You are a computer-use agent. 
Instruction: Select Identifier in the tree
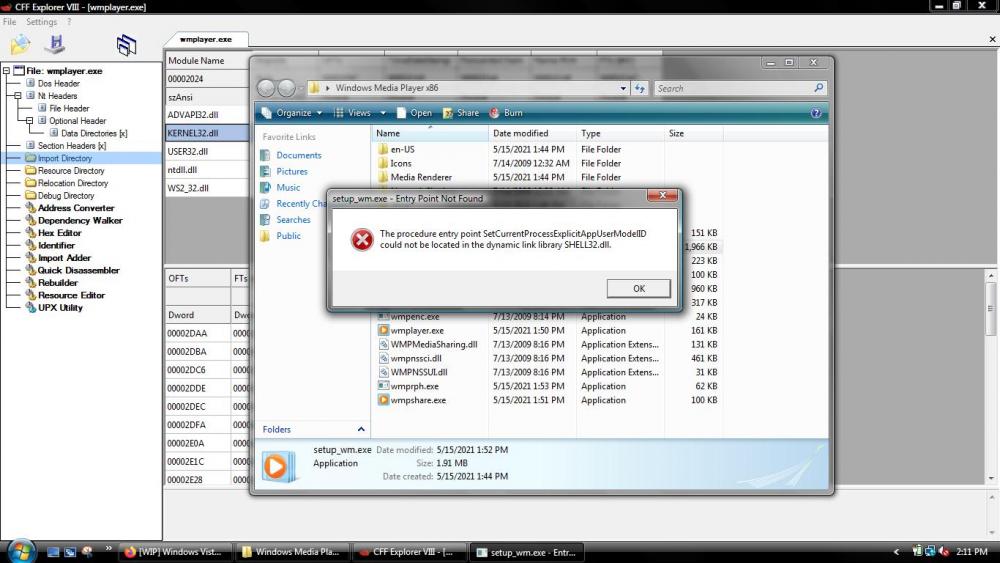pyautogui.click(x=56, y=245)
